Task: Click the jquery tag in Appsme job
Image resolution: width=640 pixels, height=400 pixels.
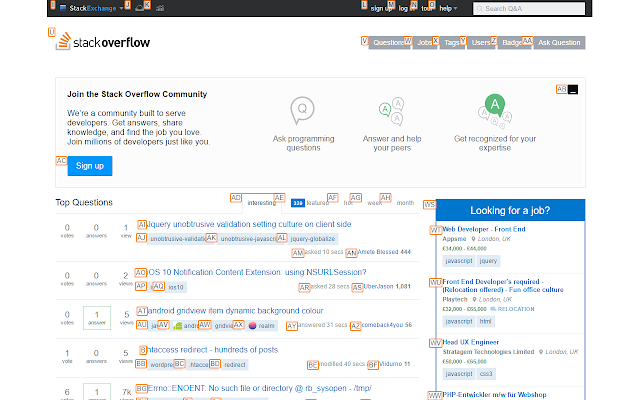Action: [x=488, y=261]
